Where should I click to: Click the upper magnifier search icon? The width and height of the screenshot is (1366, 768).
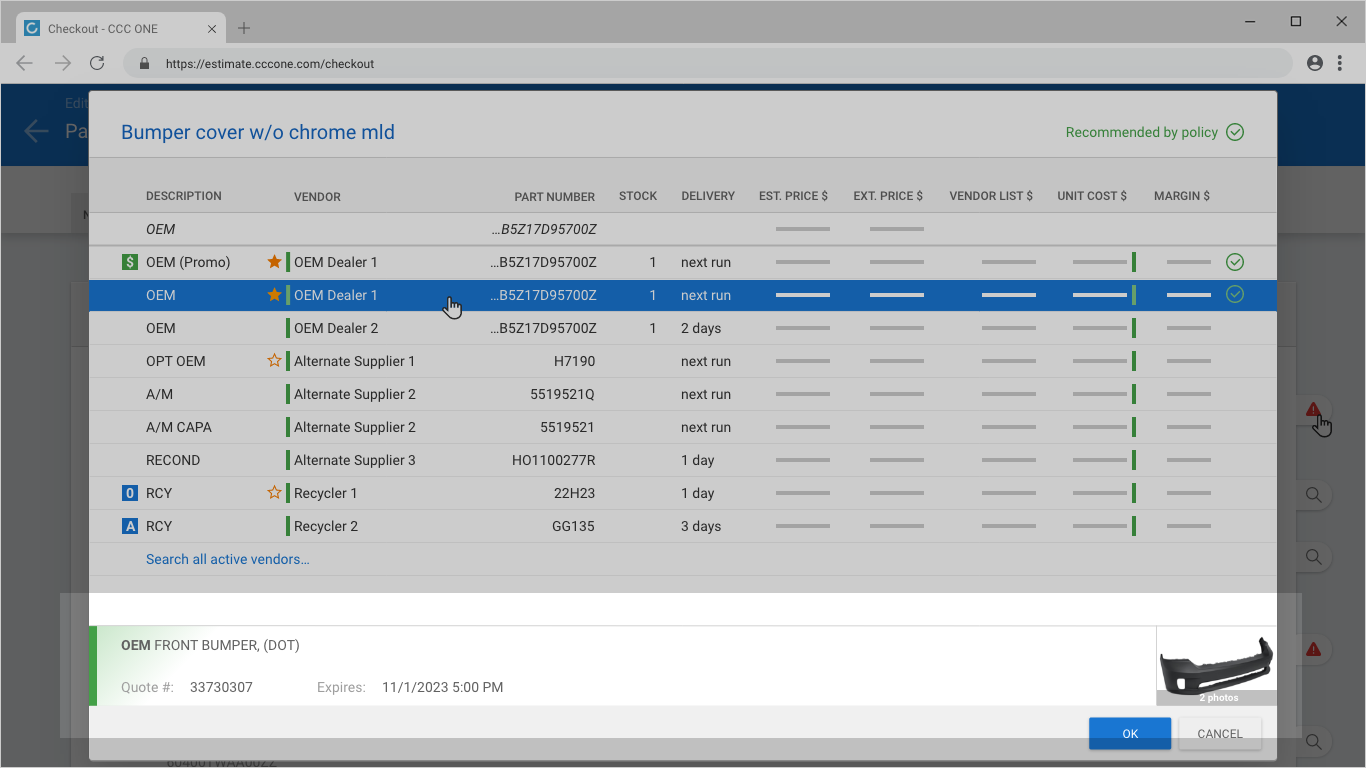pyautogui.click(x=1314, y=495)
